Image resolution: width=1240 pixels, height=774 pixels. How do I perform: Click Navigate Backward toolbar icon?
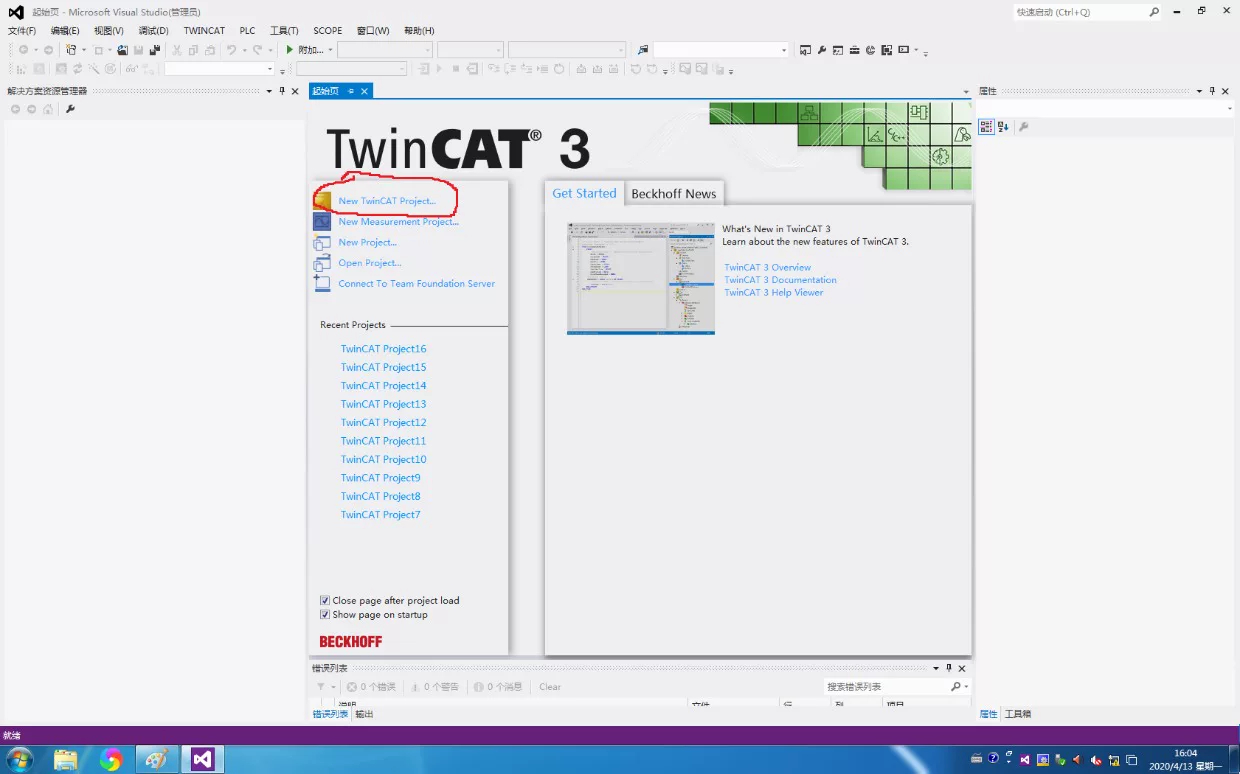(x=23, y=50)
